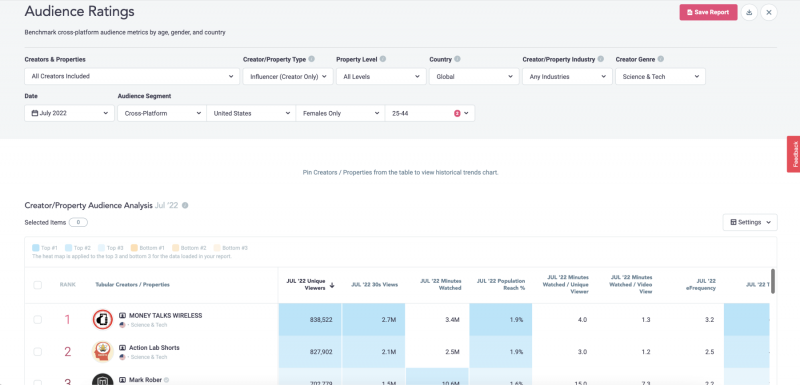
Task: Click the RANK column header
Action: click(x=67, y=285)
